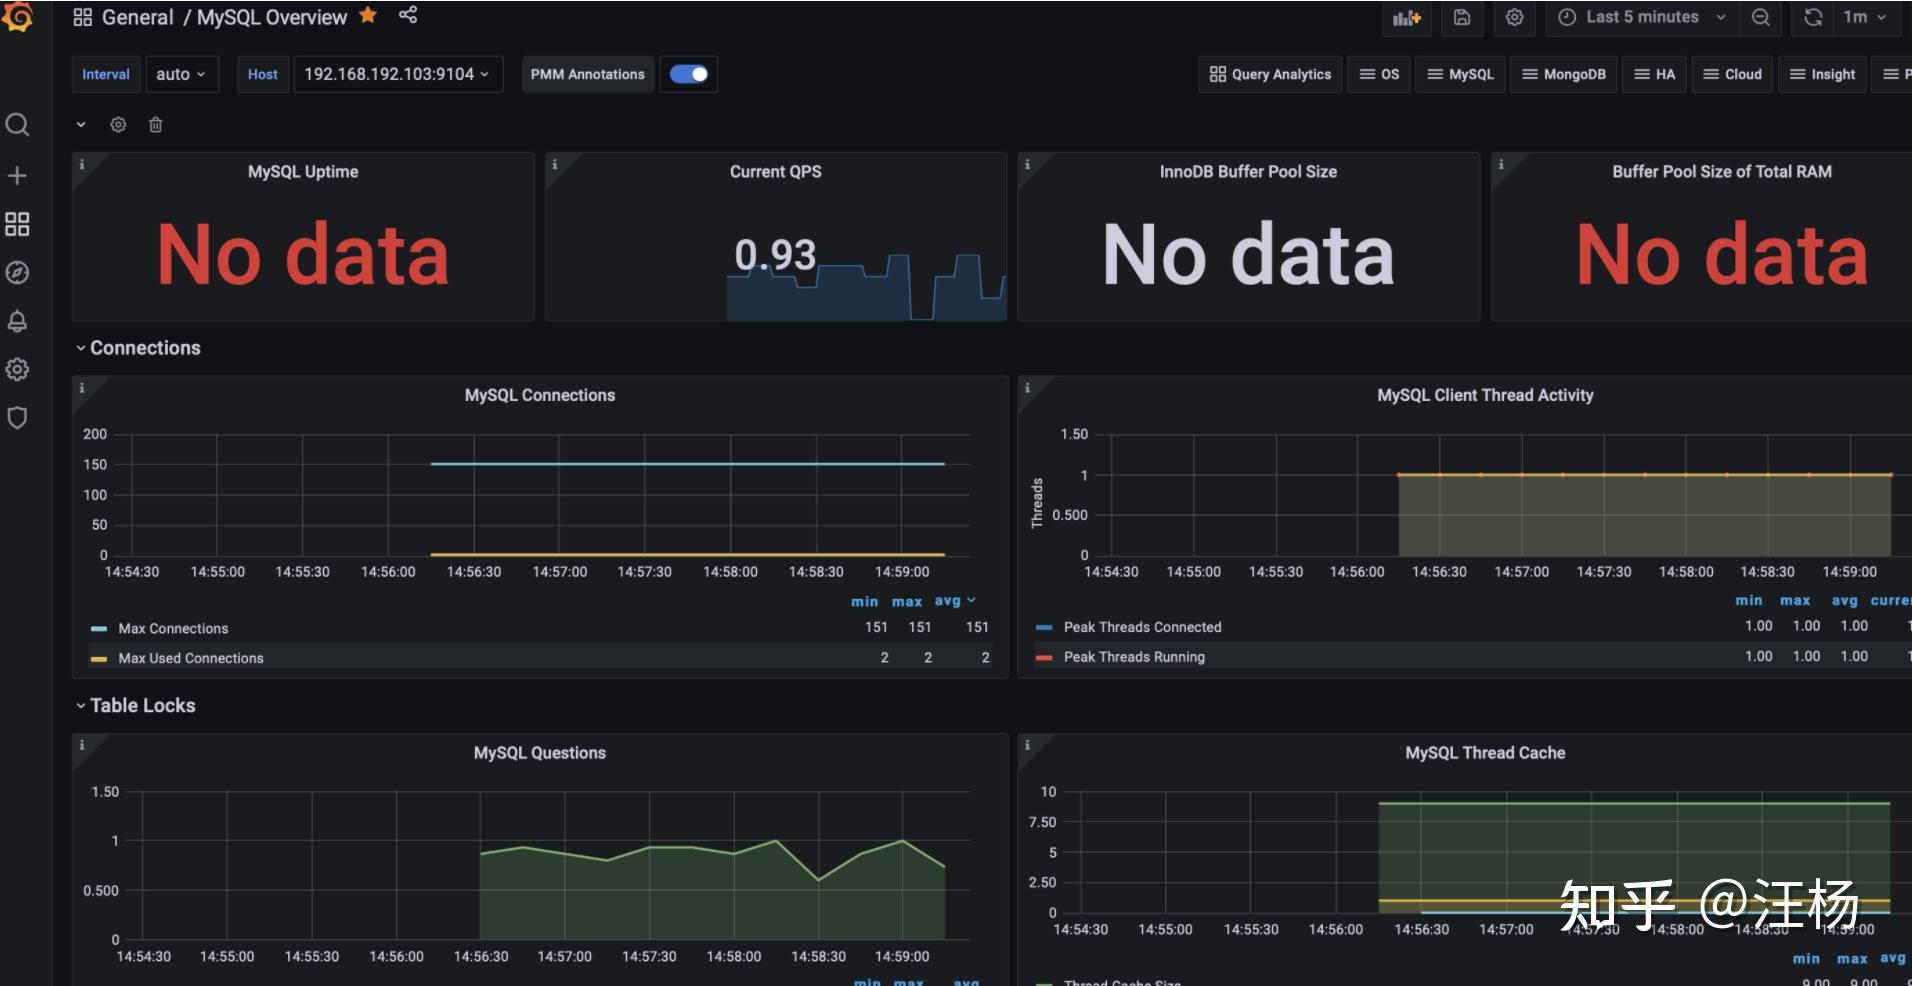1912x986 pixels.
Task: Open the Host 192.168.192.103:9104 dropdown
Action: tap(397, 74)
